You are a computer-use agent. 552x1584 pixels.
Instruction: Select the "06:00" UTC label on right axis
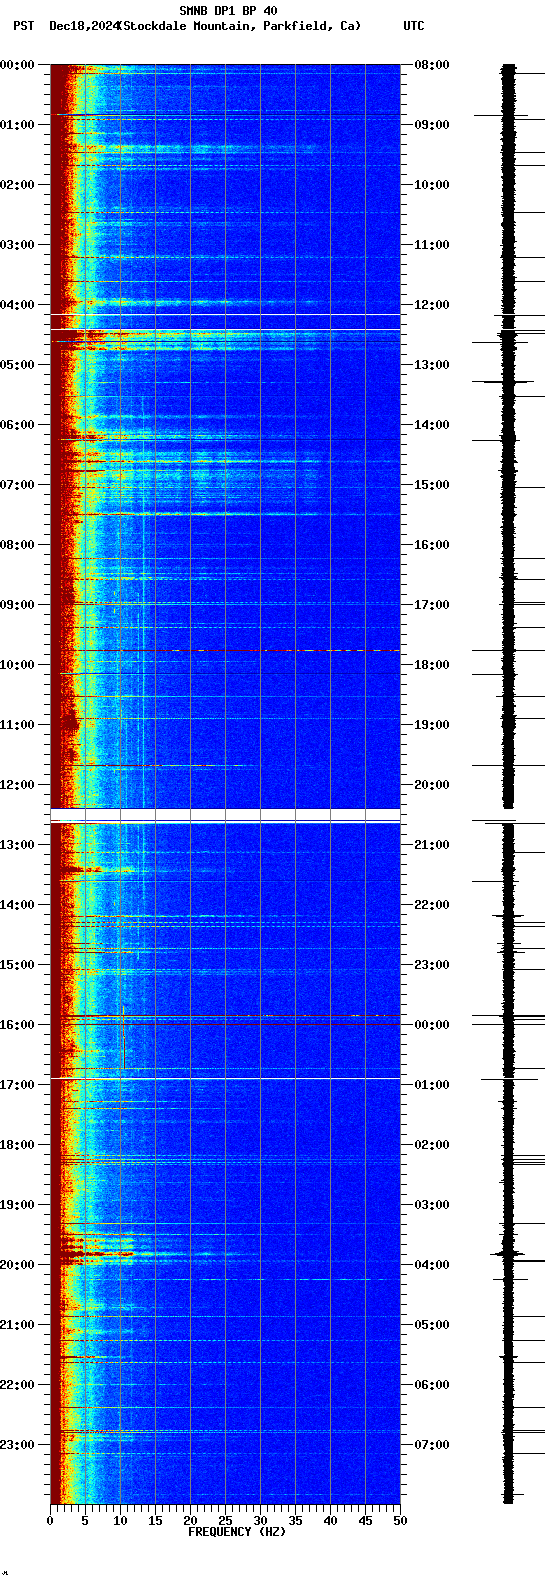[432, 1385]
